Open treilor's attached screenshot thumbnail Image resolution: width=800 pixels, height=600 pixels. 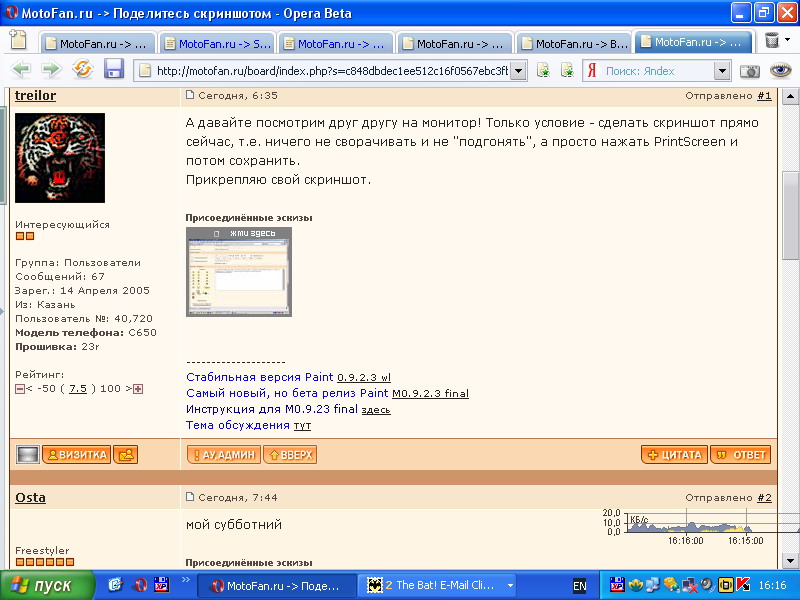239,272
